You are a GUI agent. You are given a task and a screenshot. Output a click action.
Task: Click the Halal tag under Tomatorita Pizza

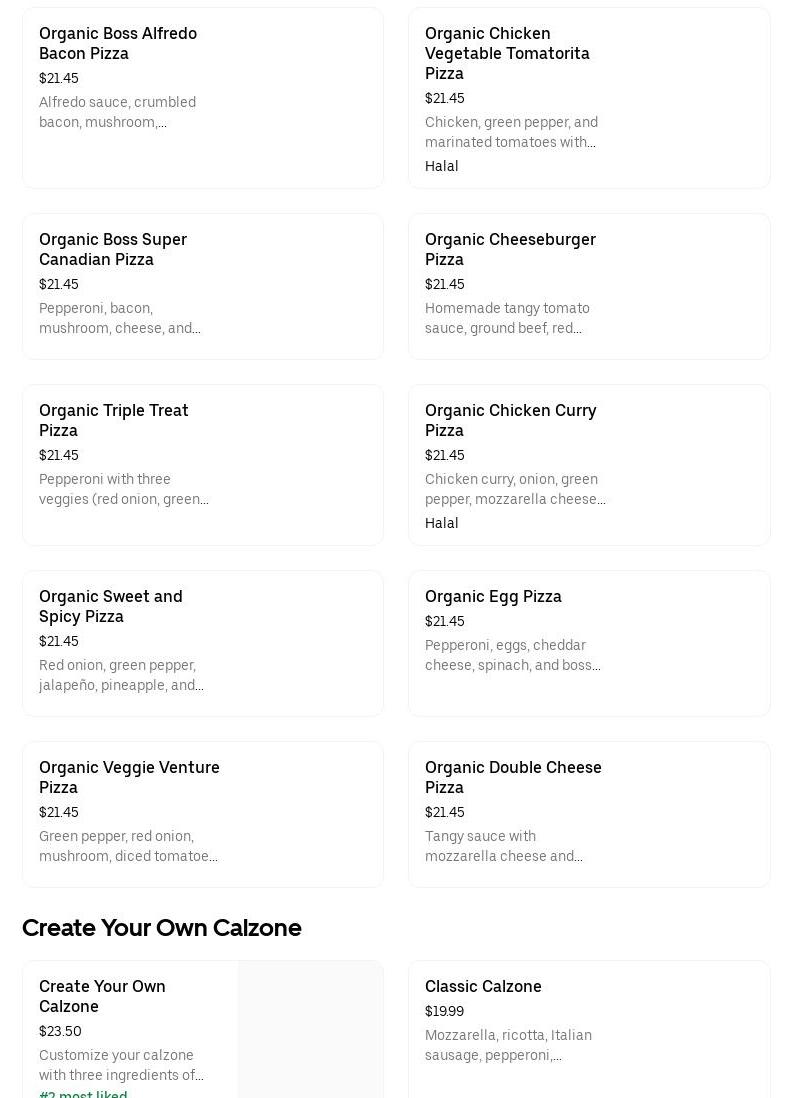pyautogui.click(x=441, y=166)
